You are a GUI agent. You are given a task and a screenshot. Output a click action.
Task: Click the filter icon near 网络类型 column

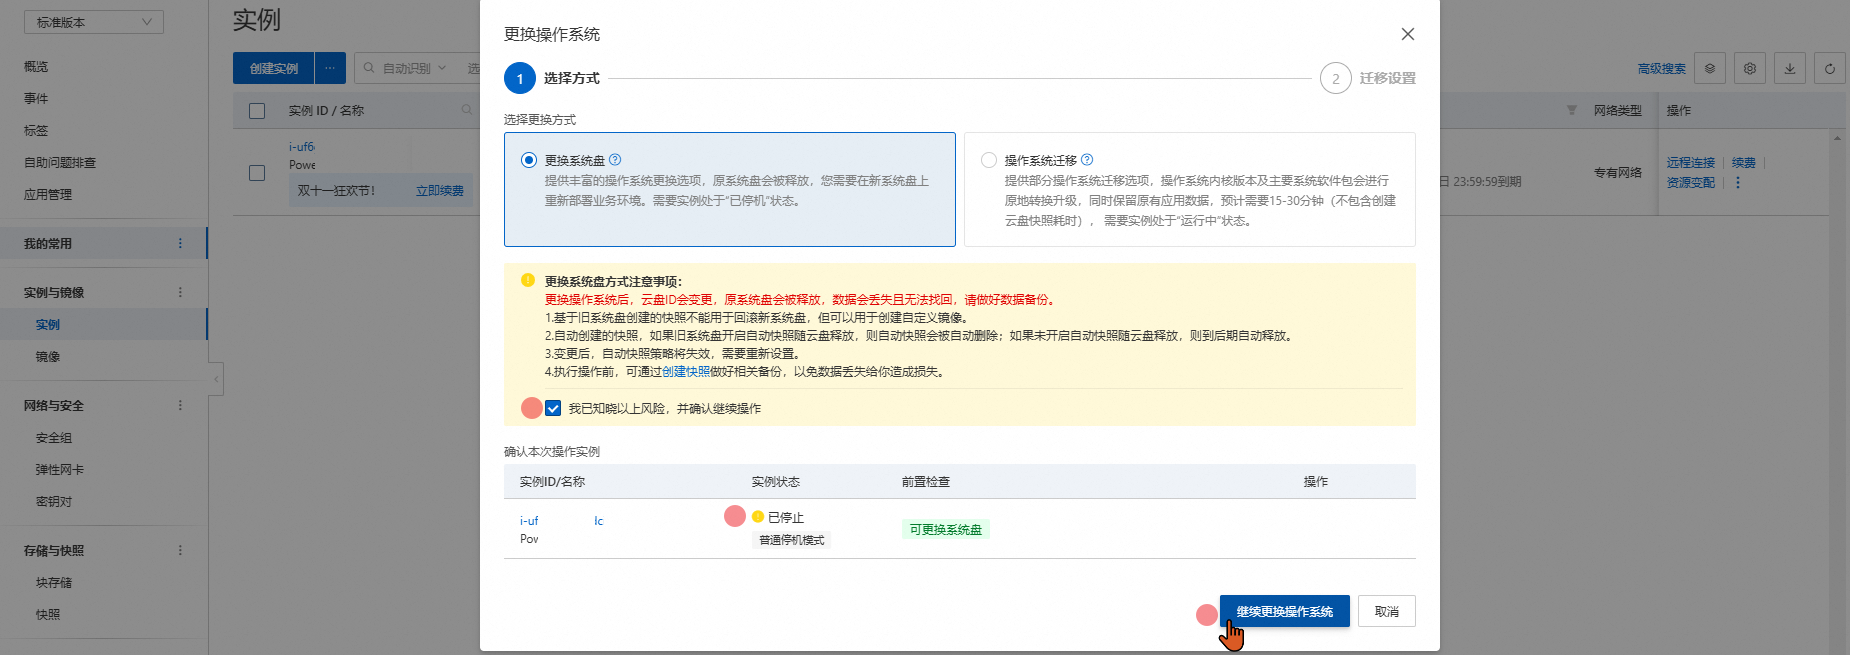[1571, 110]
